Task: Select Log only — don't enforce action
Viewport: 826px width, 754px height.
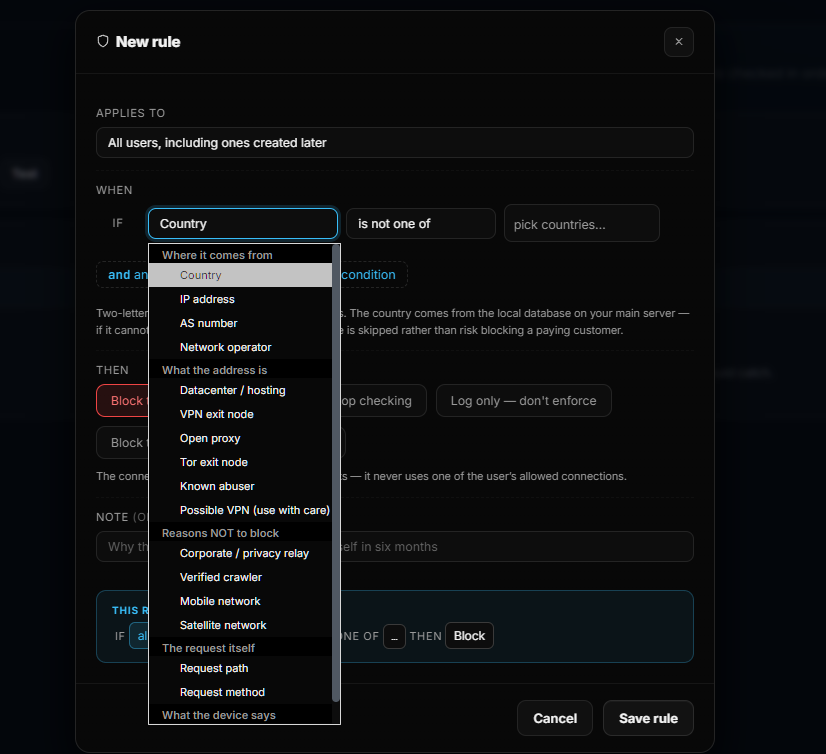Action: coord(524,400)
